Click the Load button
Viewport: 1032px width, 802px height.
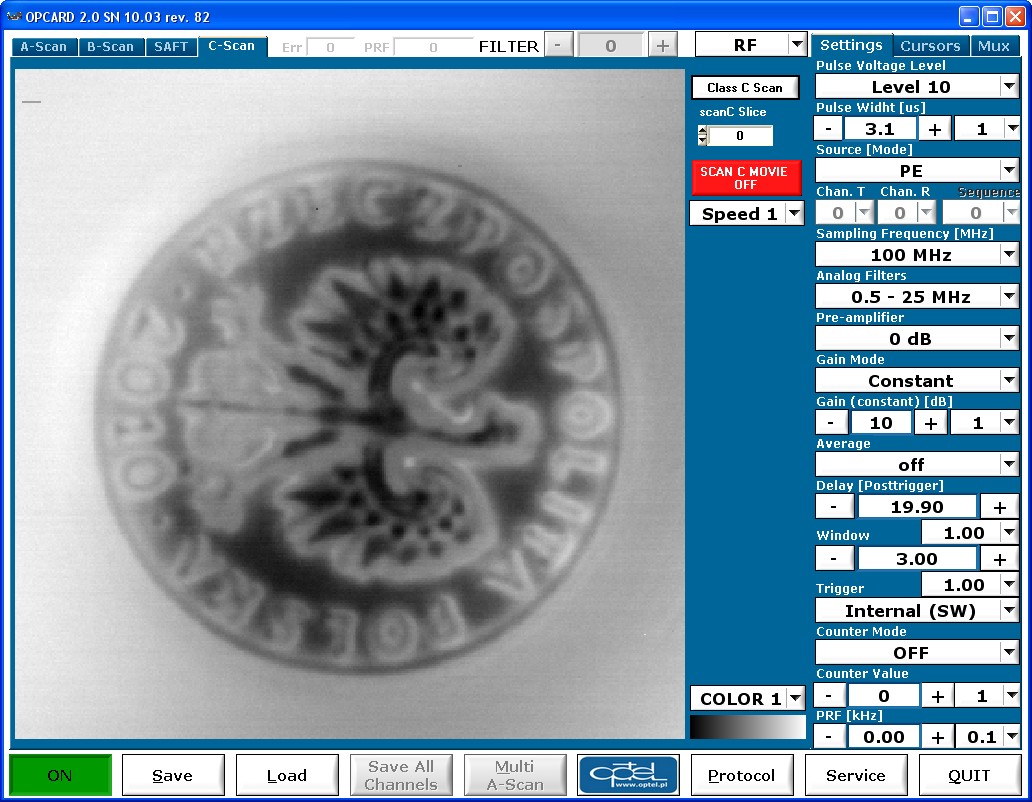pyautogui.click(x=287, y=775)
